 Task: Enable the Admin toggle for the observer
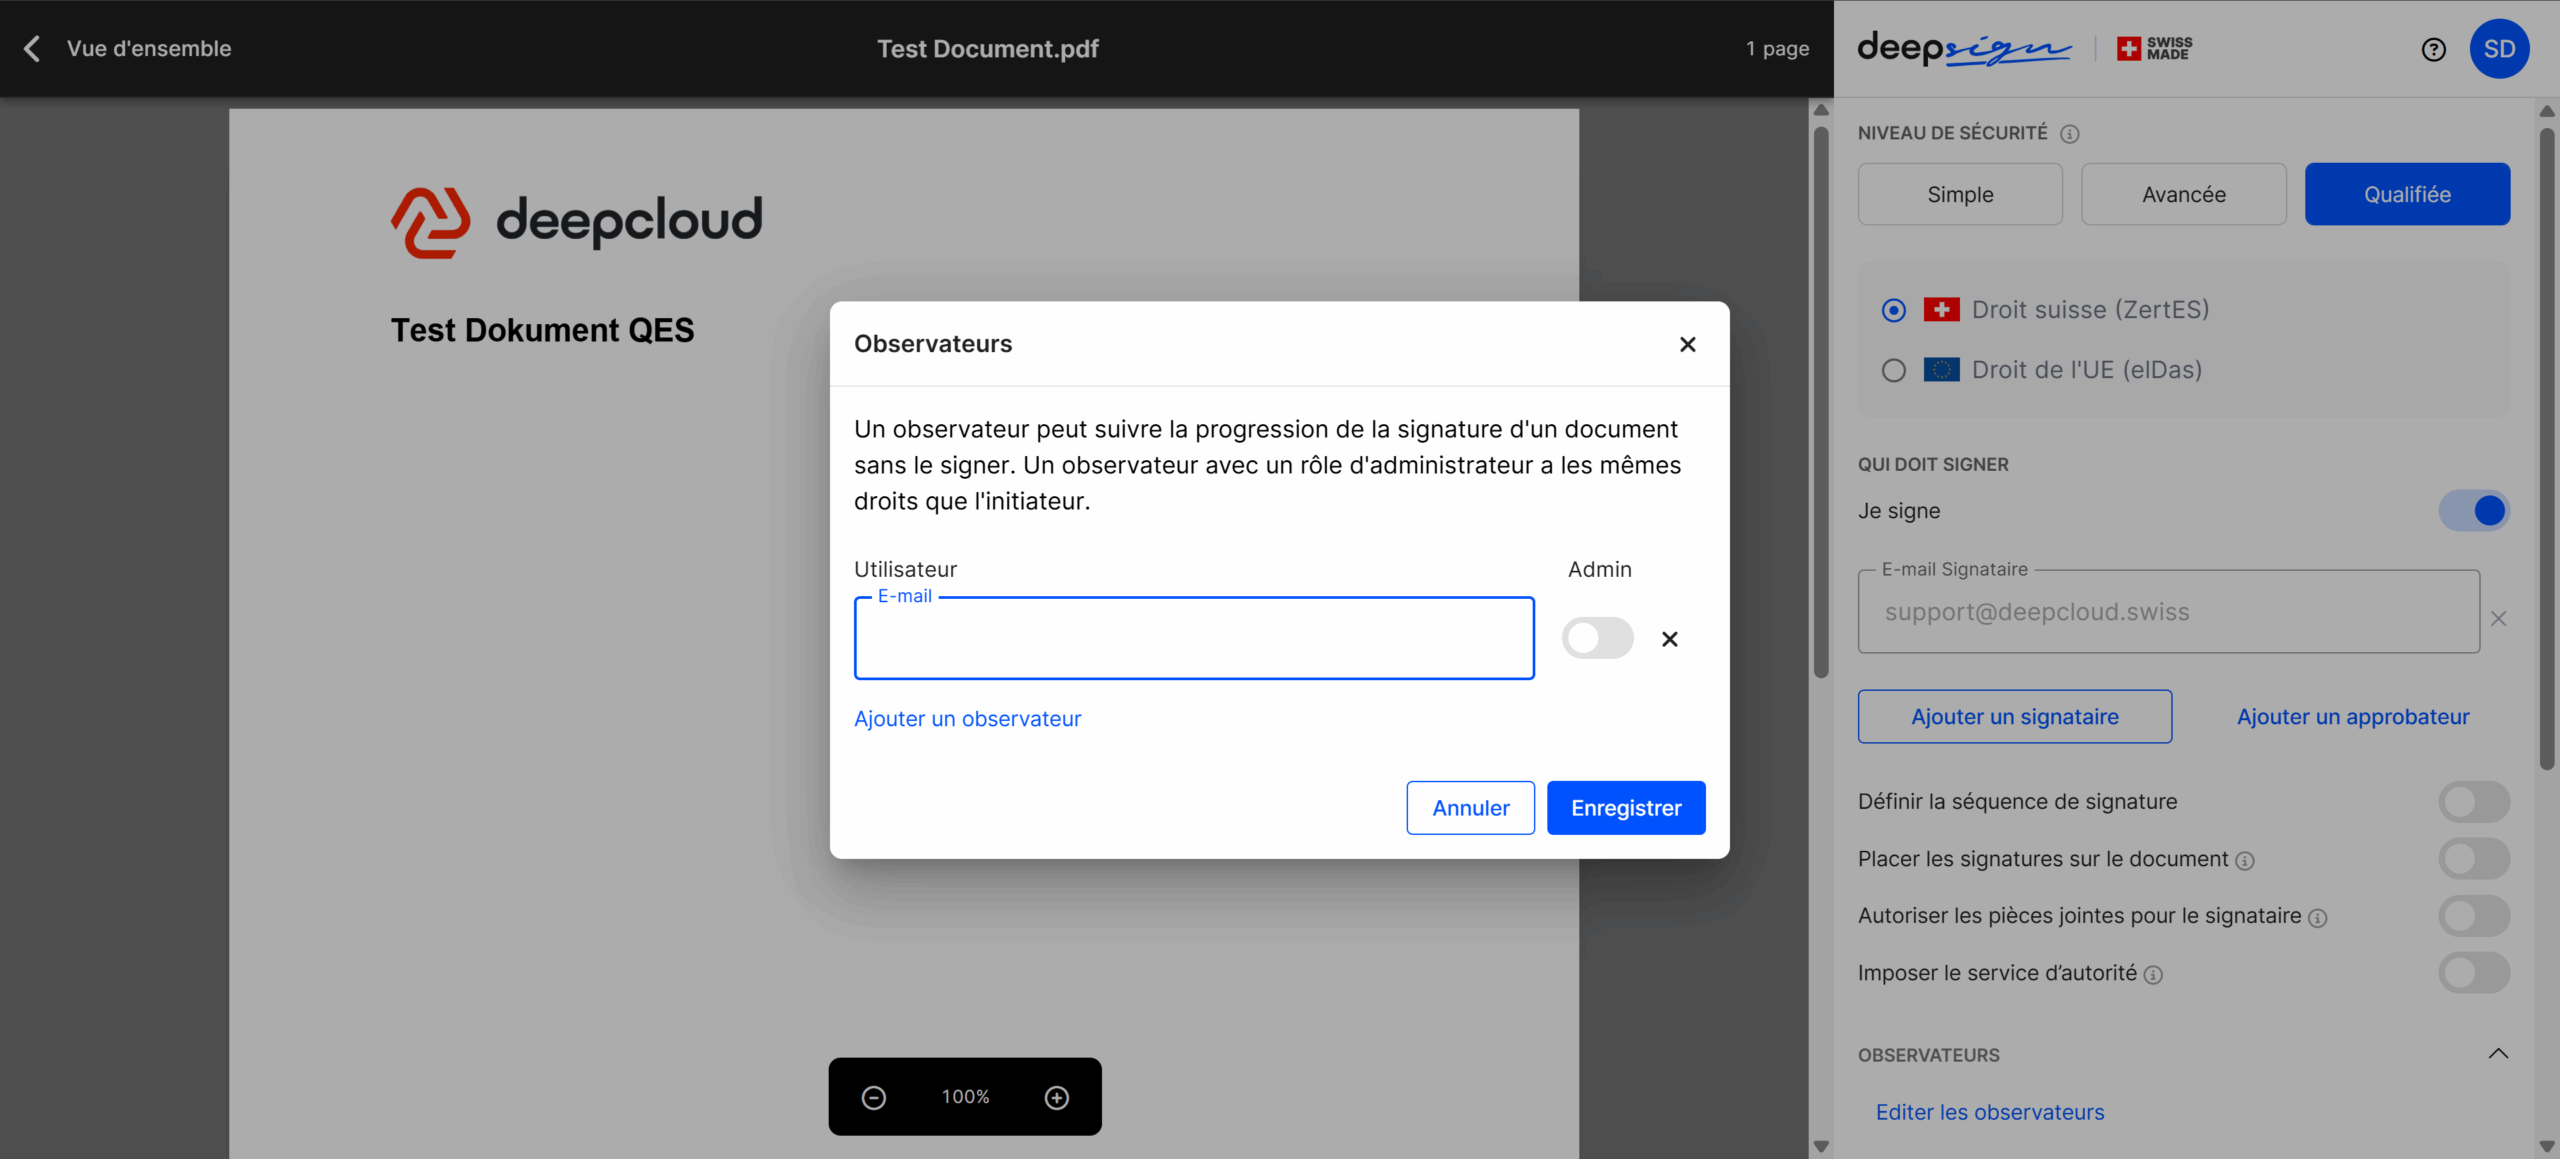pyautogui.click(x=1597, y=638)
